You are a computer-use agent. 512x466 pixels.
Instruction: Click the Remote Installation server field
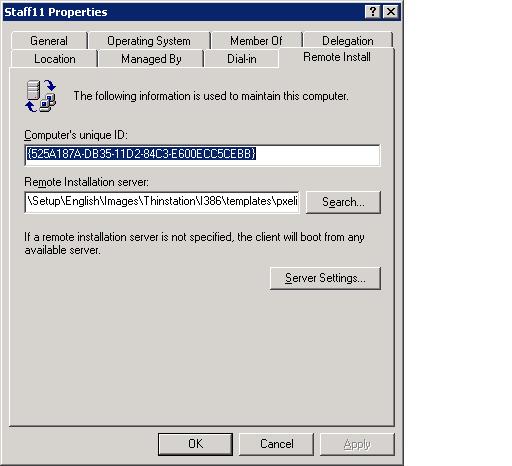(162, 202)
